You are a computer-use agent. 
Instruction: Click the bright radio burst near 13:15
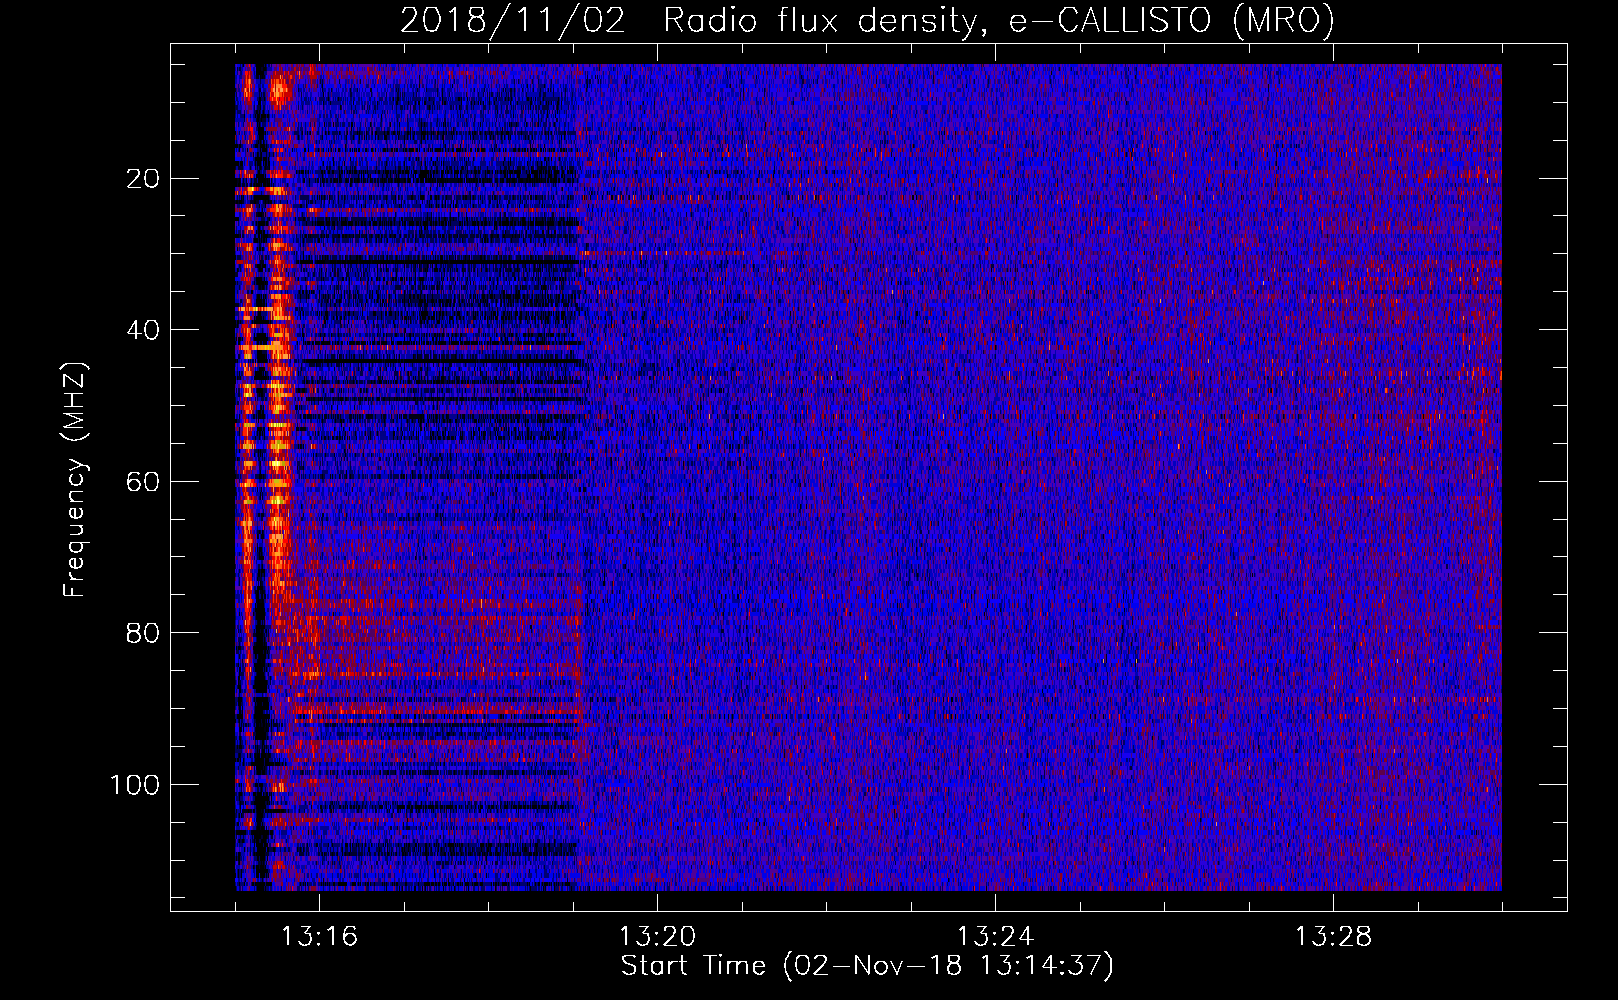tap(268, 470)
